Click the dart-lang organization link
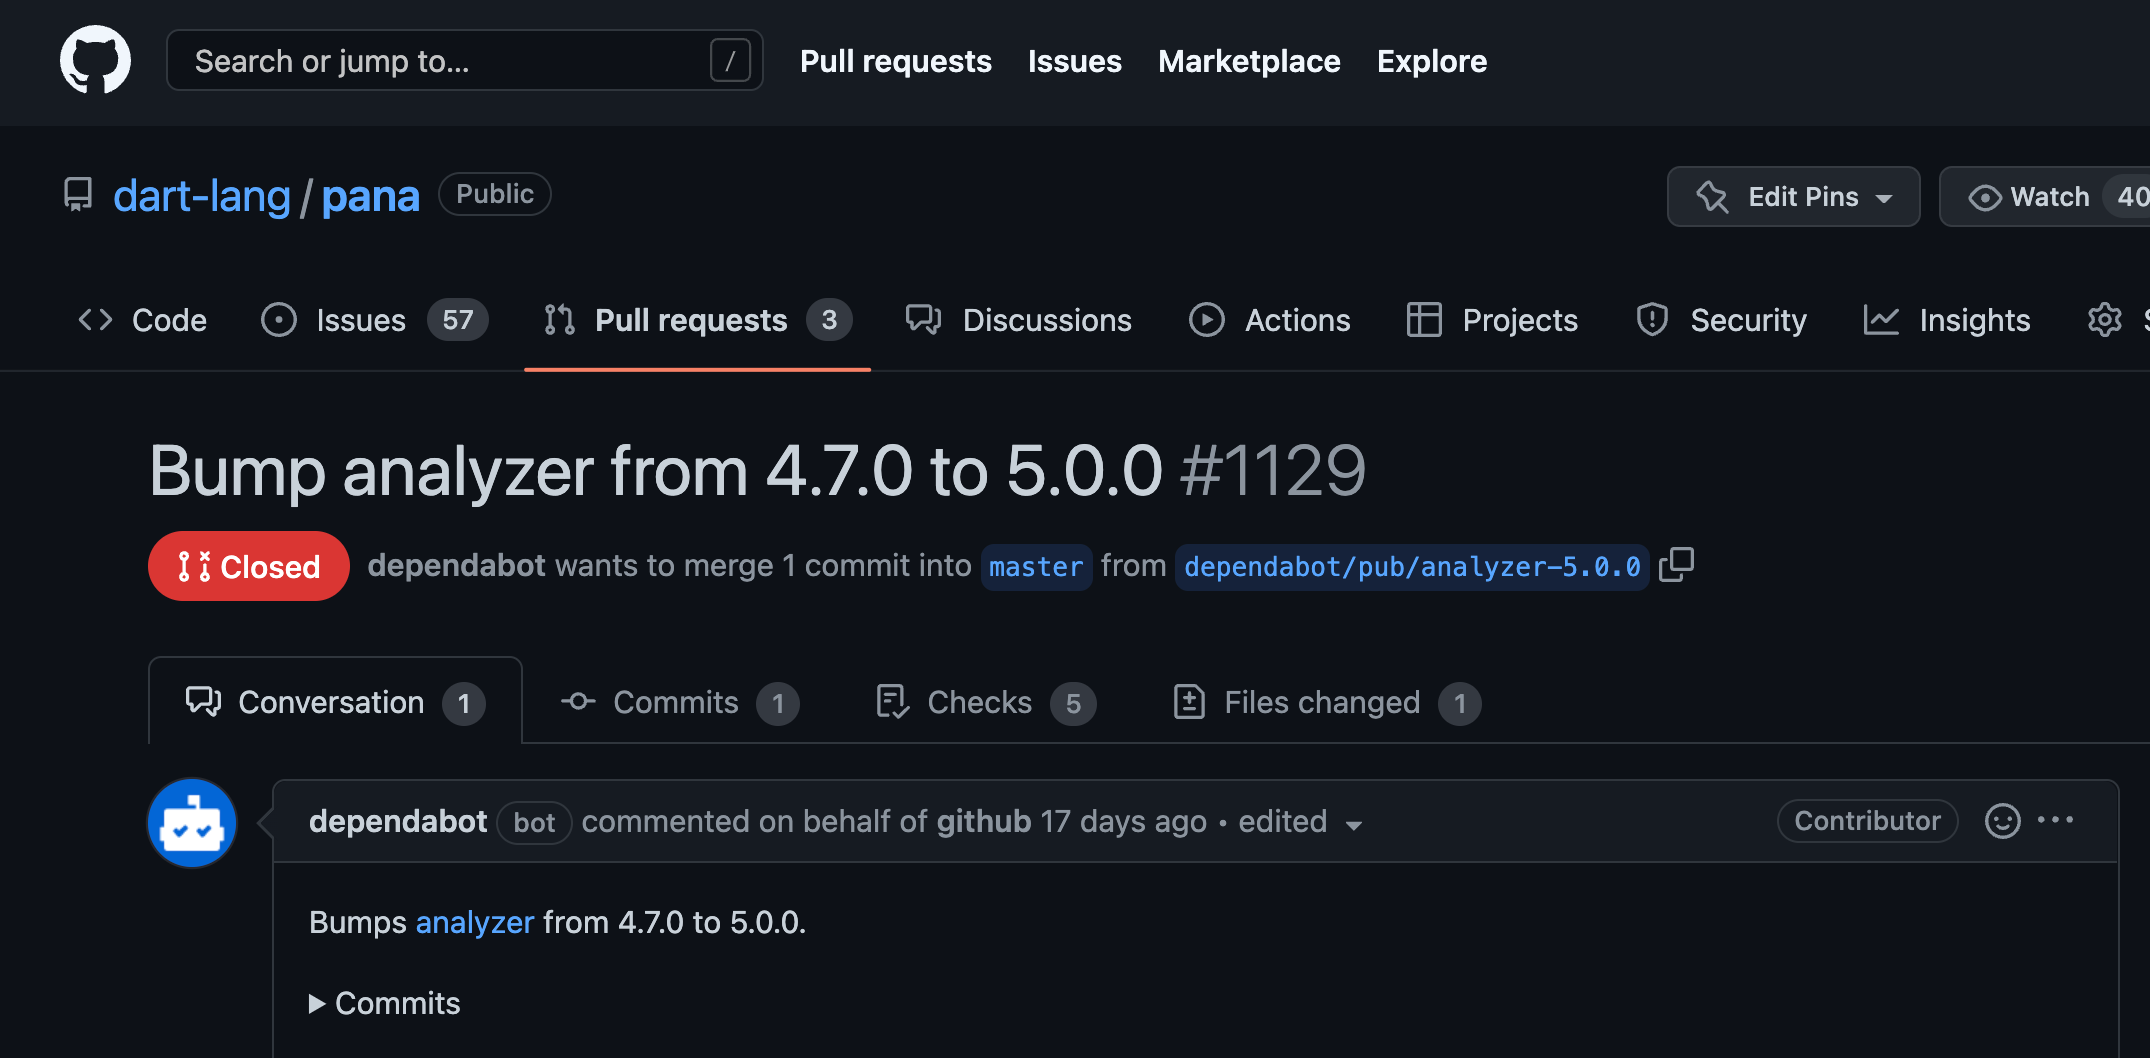The image size is (2150, 1058). [x=203, y=196]
